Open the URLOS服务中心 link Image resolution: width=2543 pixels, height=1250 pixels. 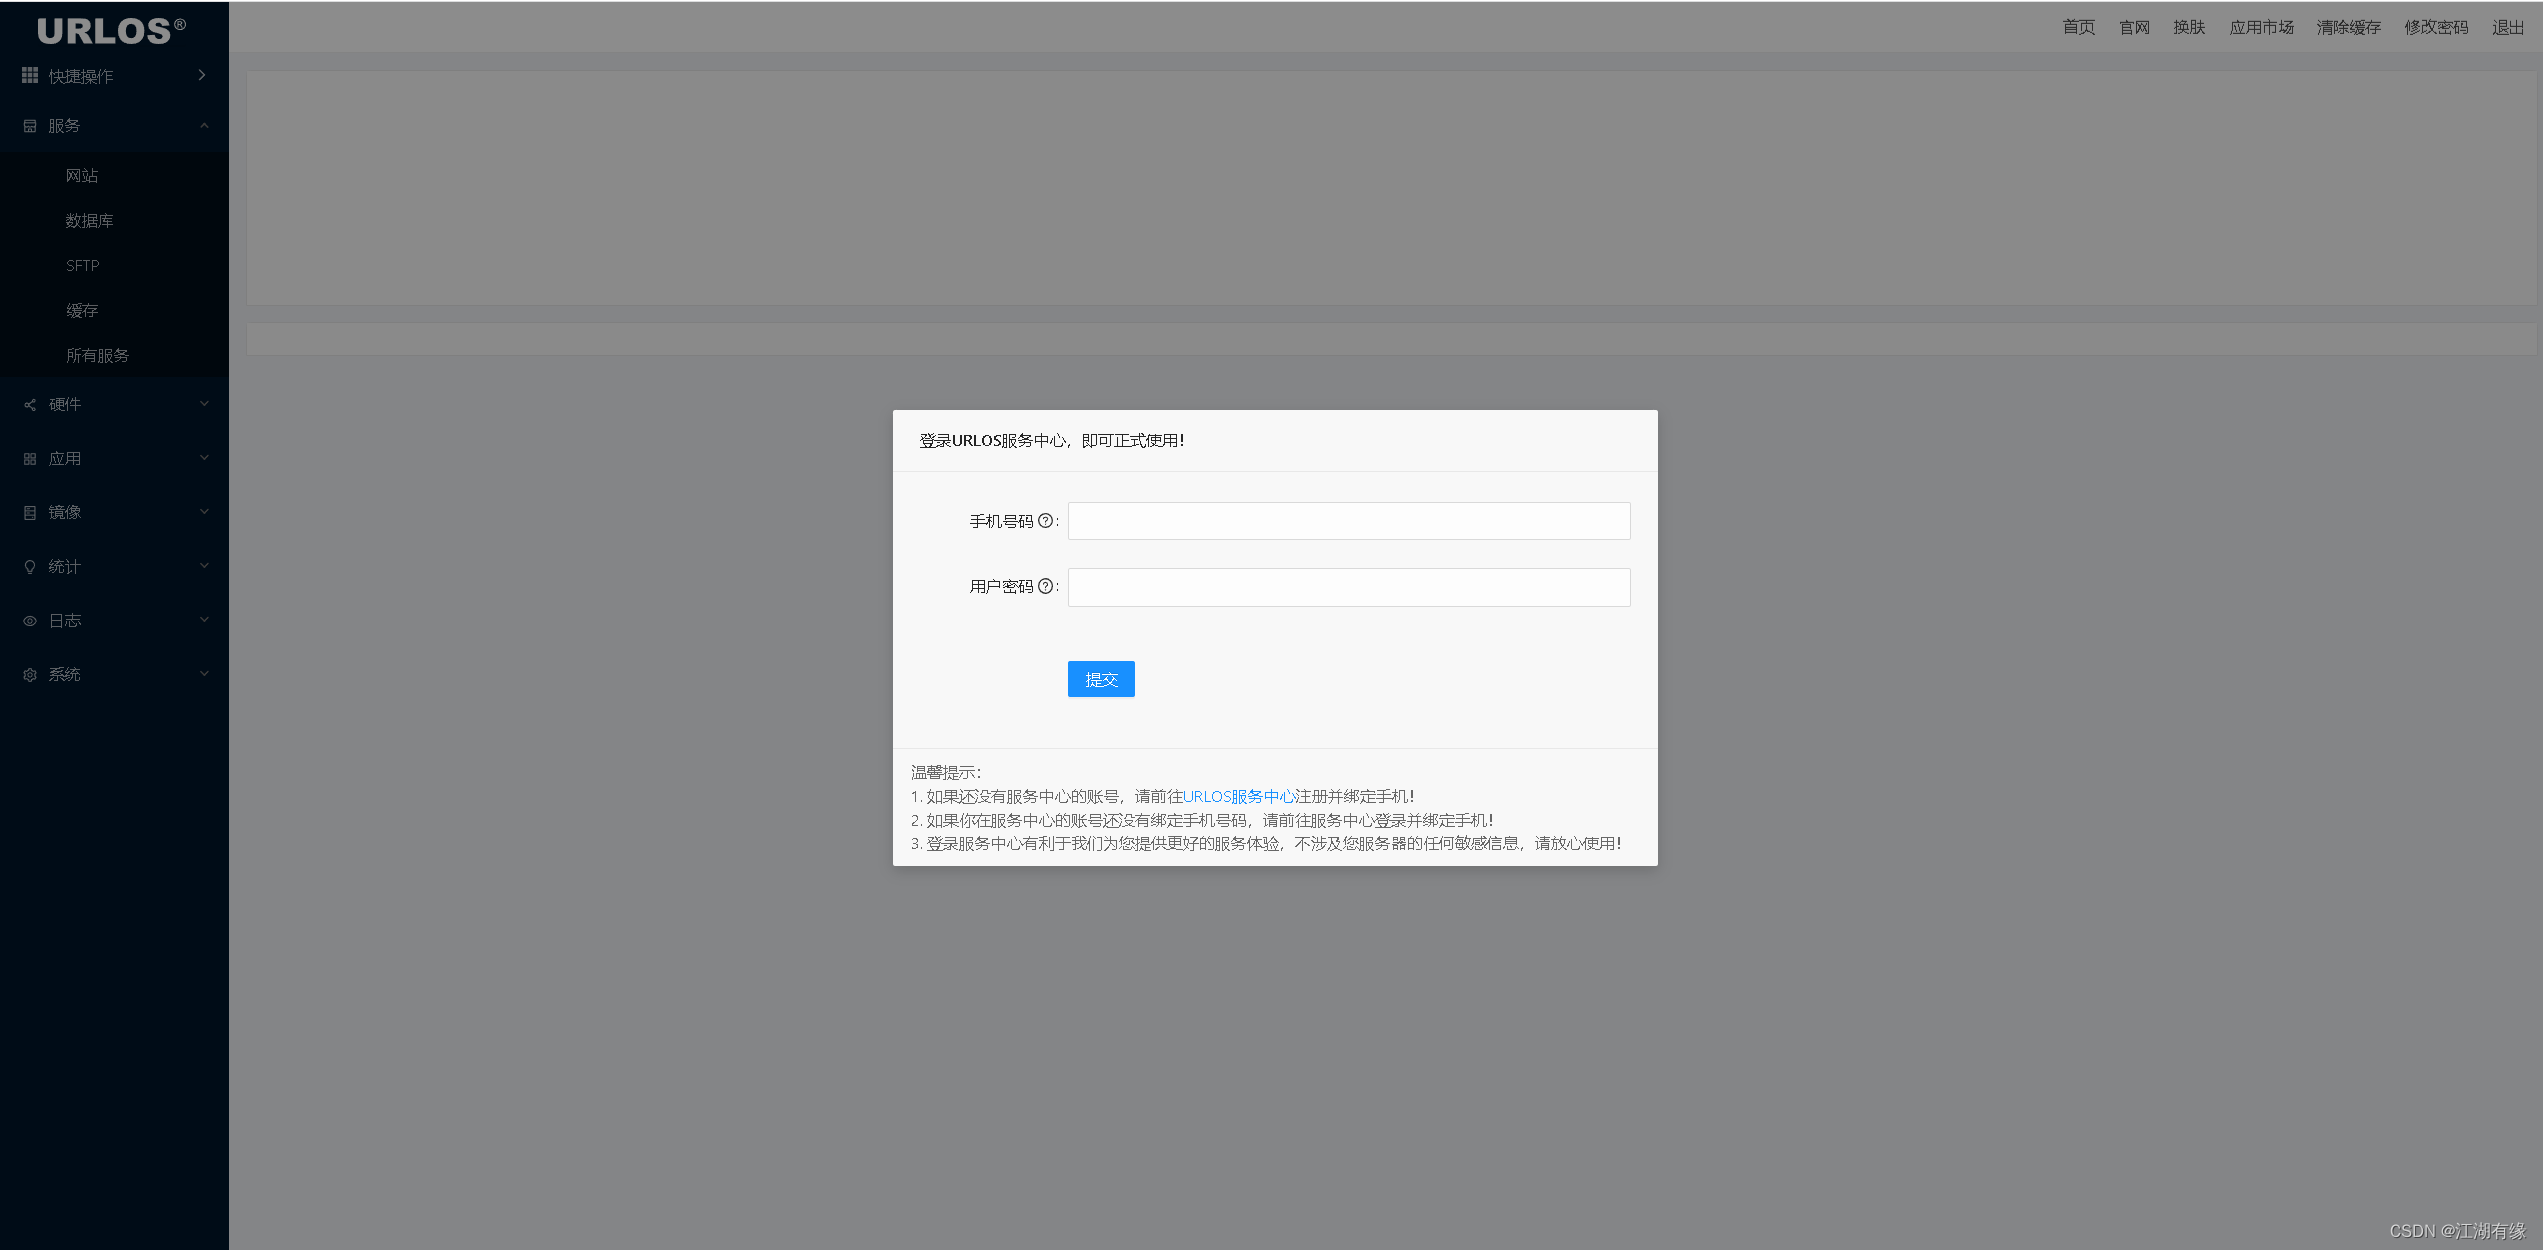click(x=1237, y=796)
